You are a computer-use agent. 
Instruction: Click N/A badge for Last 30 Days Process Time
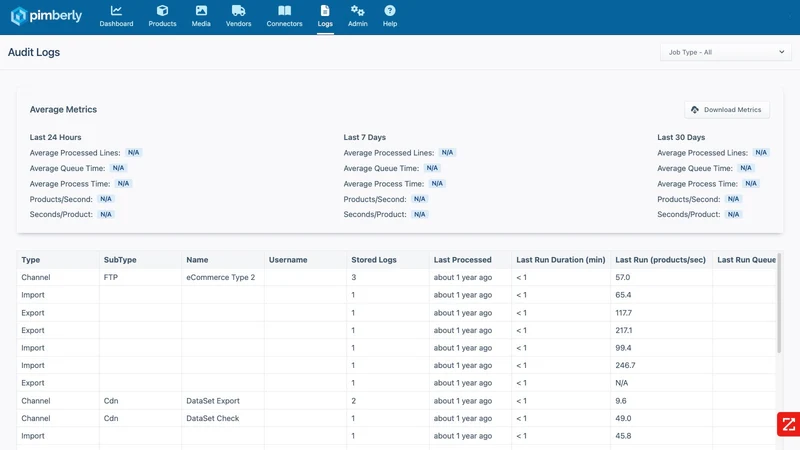(751, 184)
